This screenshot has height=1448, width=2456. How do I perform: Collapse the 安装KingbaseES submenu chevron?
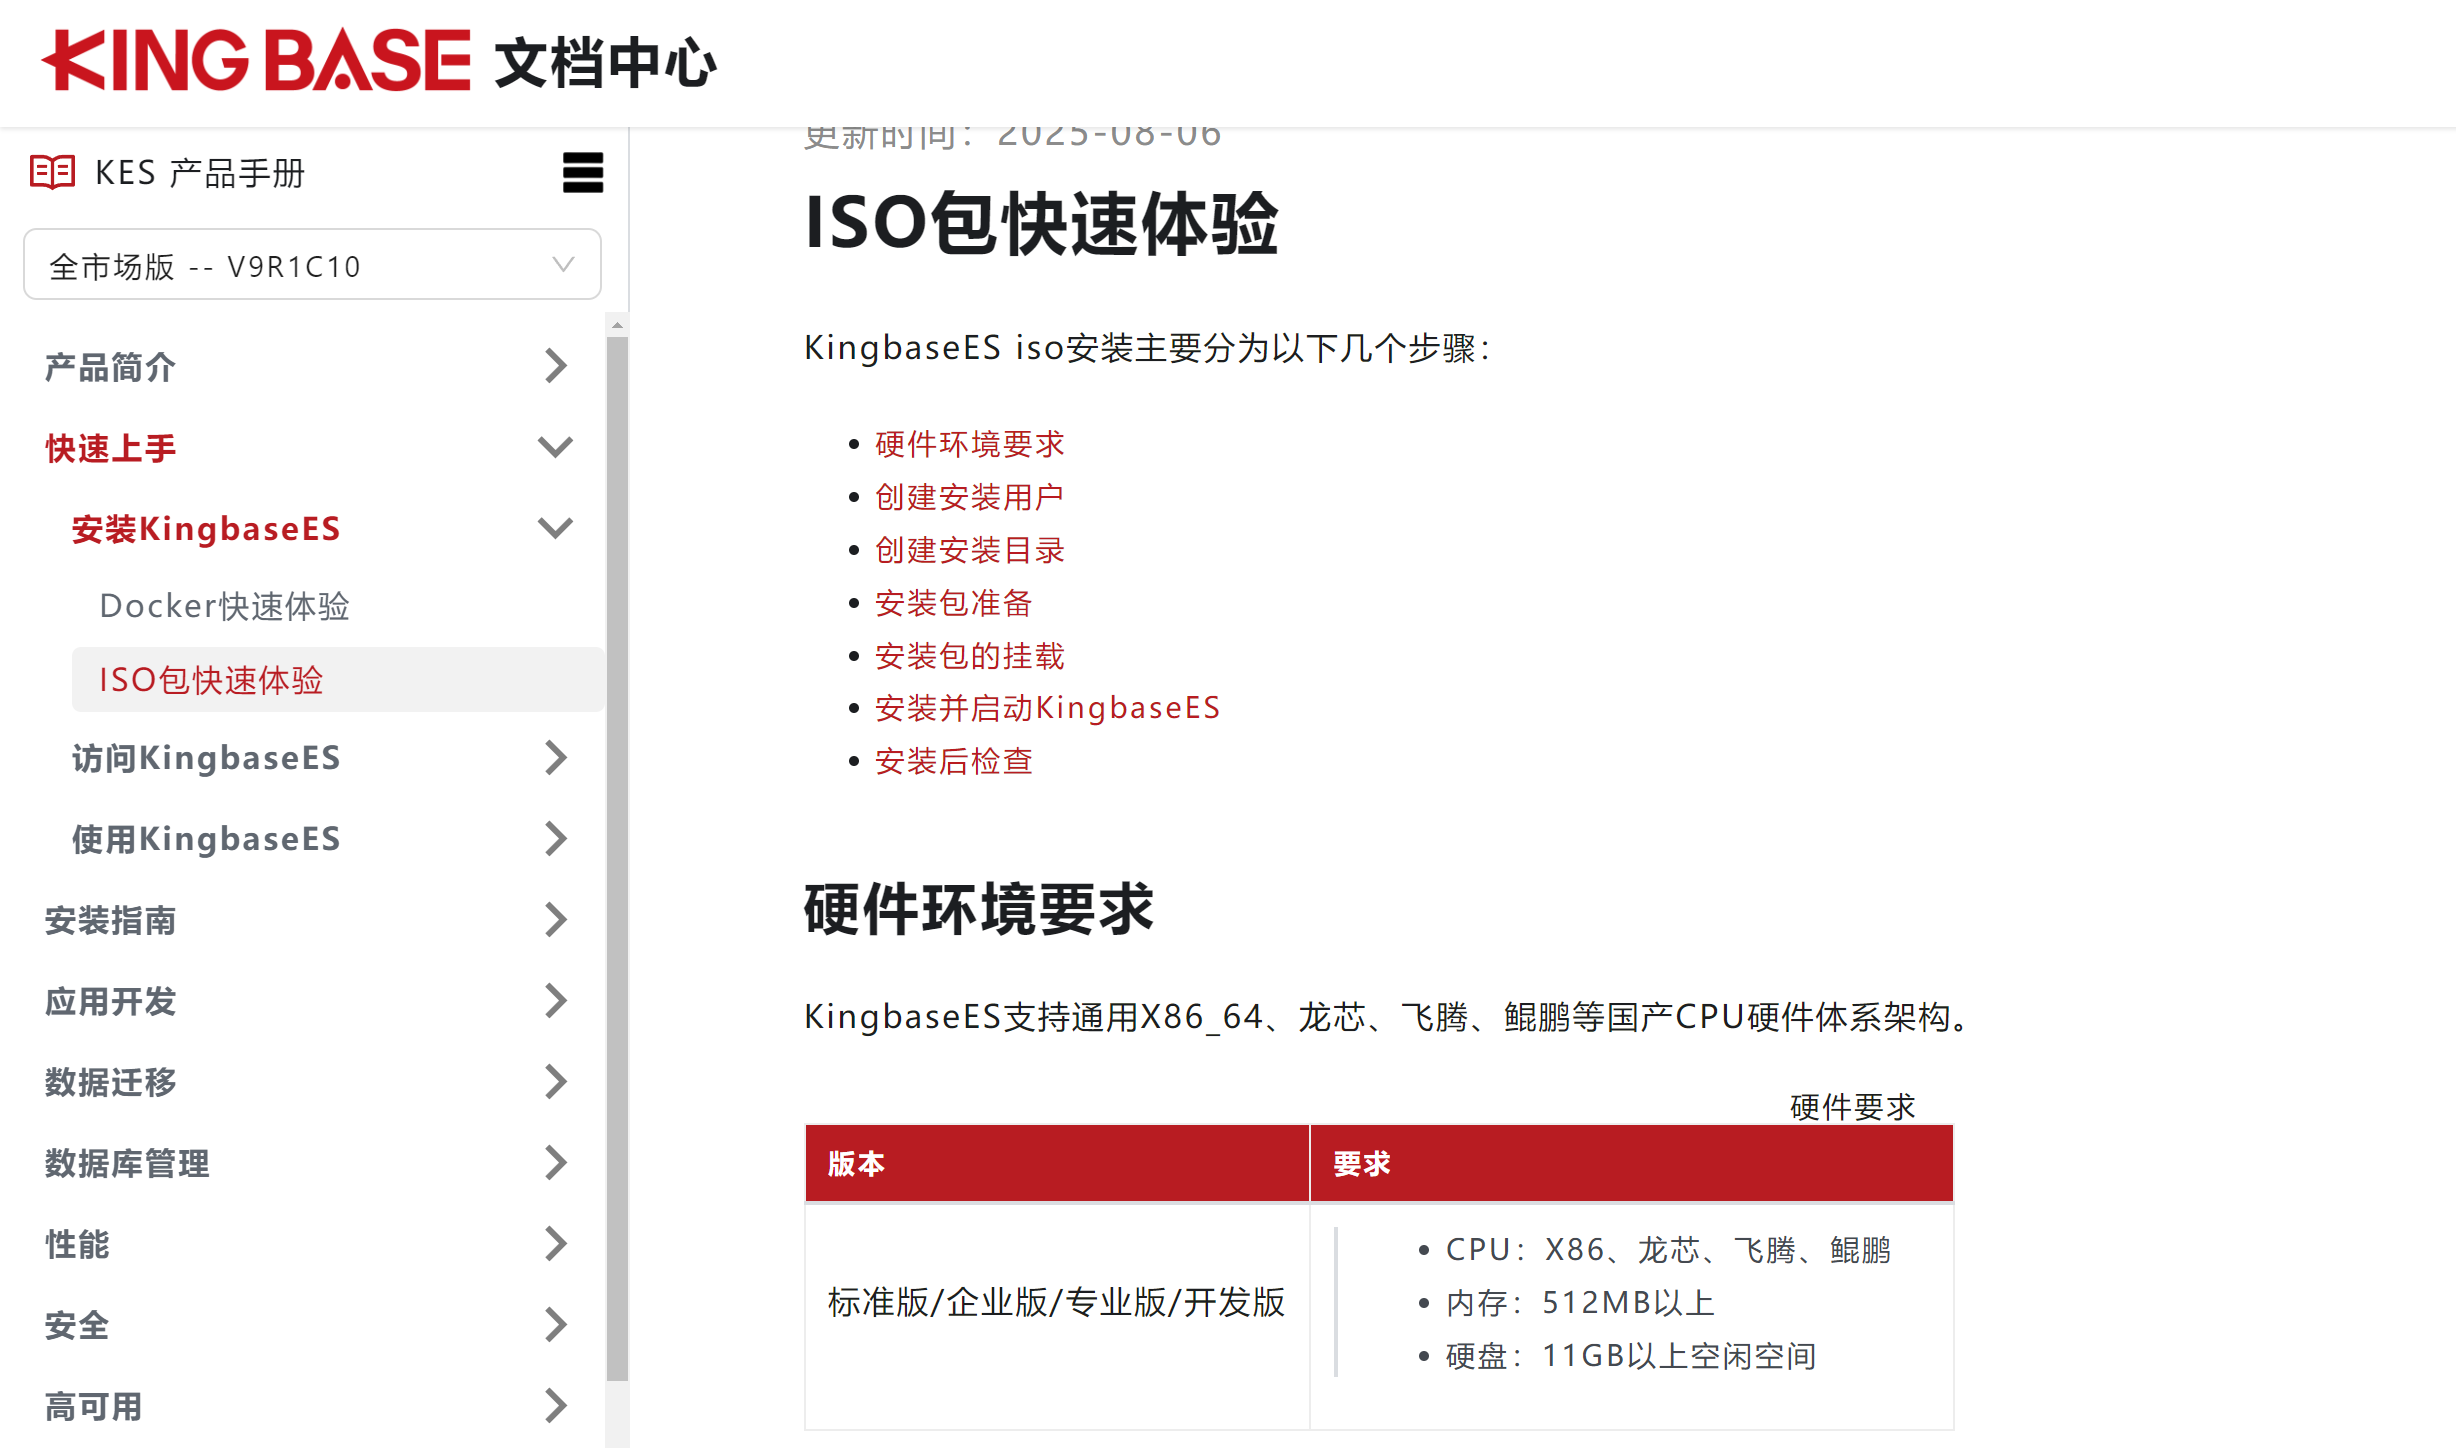coord(556,528)
